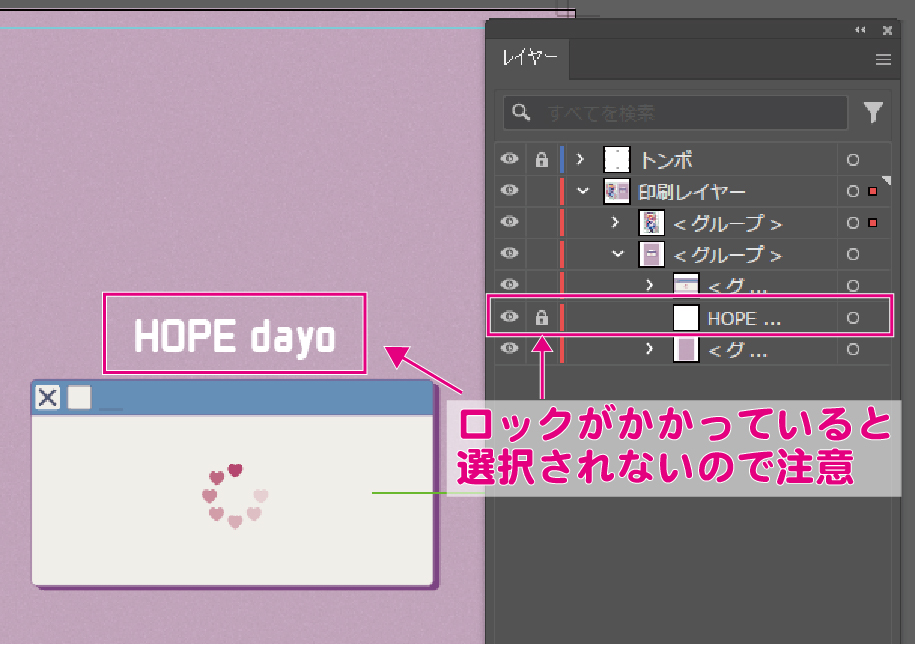
Task: Hide the HOPE text layer with its eye
Action: [x=510, y=318]
